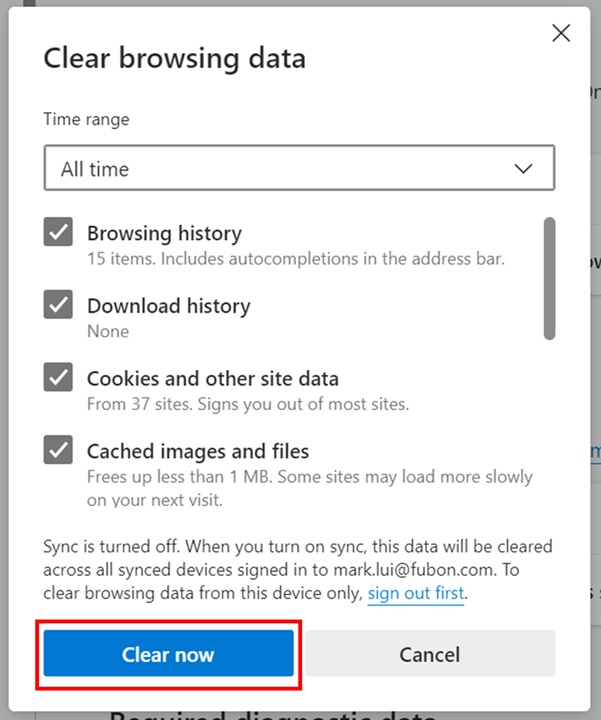
Task: Click the Browsing history label text
Action: tap(164, 233)
